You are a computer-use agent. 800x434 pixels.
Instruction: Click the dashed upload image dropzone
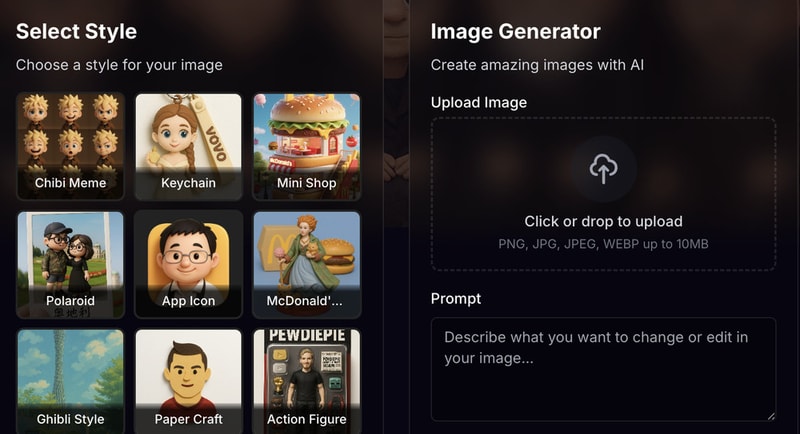click(604, 194)
